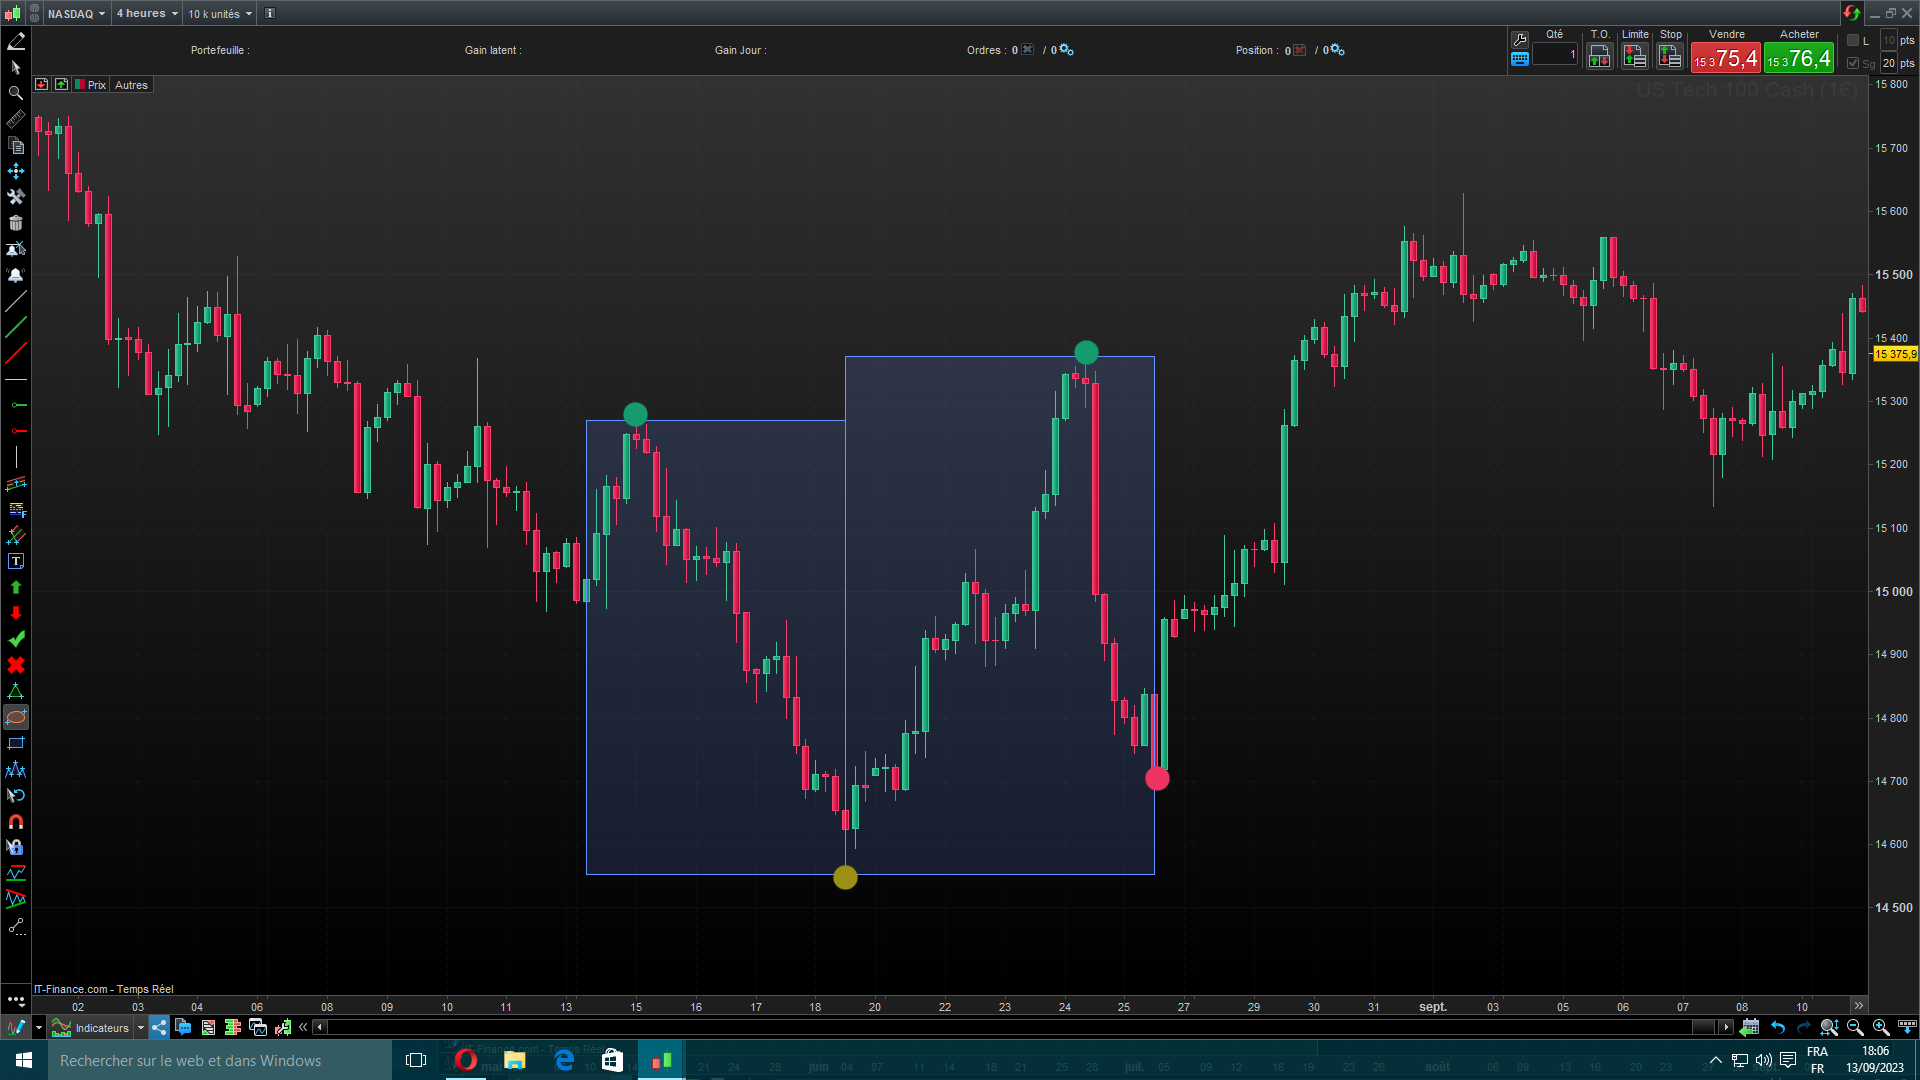Click the green check mark tool
Viewport: 1920px width, 1080px height.
click(x=16, y=639)
